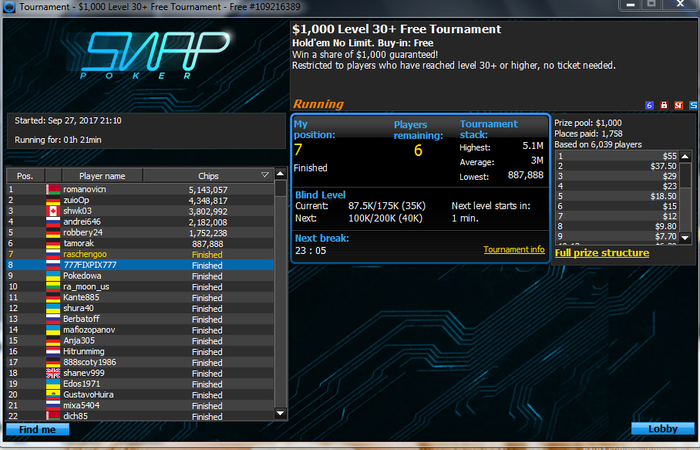Click first place prize $55 row
Viewport: 700px width, 450px height.
pyautogui.click(x=617, y=156)
